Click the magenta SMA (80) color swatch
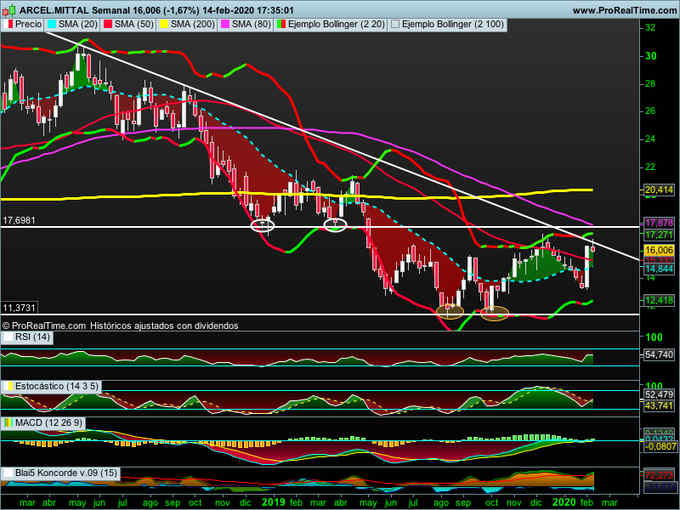 click(225, 25)
